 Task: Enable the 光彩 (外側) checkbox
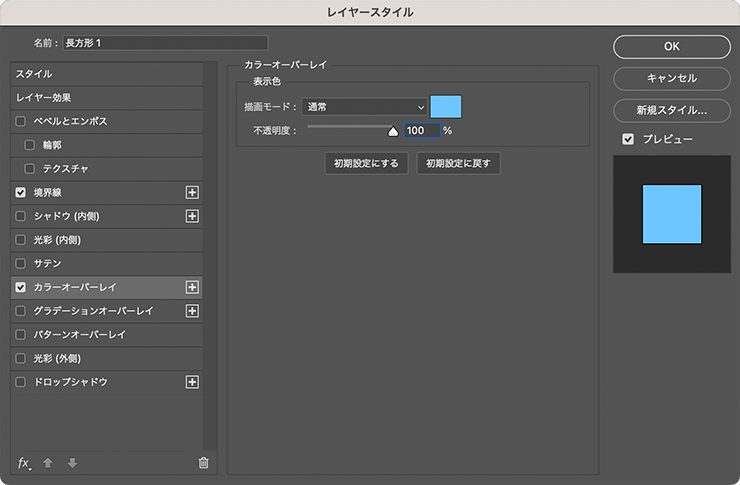tap(20, 358)
